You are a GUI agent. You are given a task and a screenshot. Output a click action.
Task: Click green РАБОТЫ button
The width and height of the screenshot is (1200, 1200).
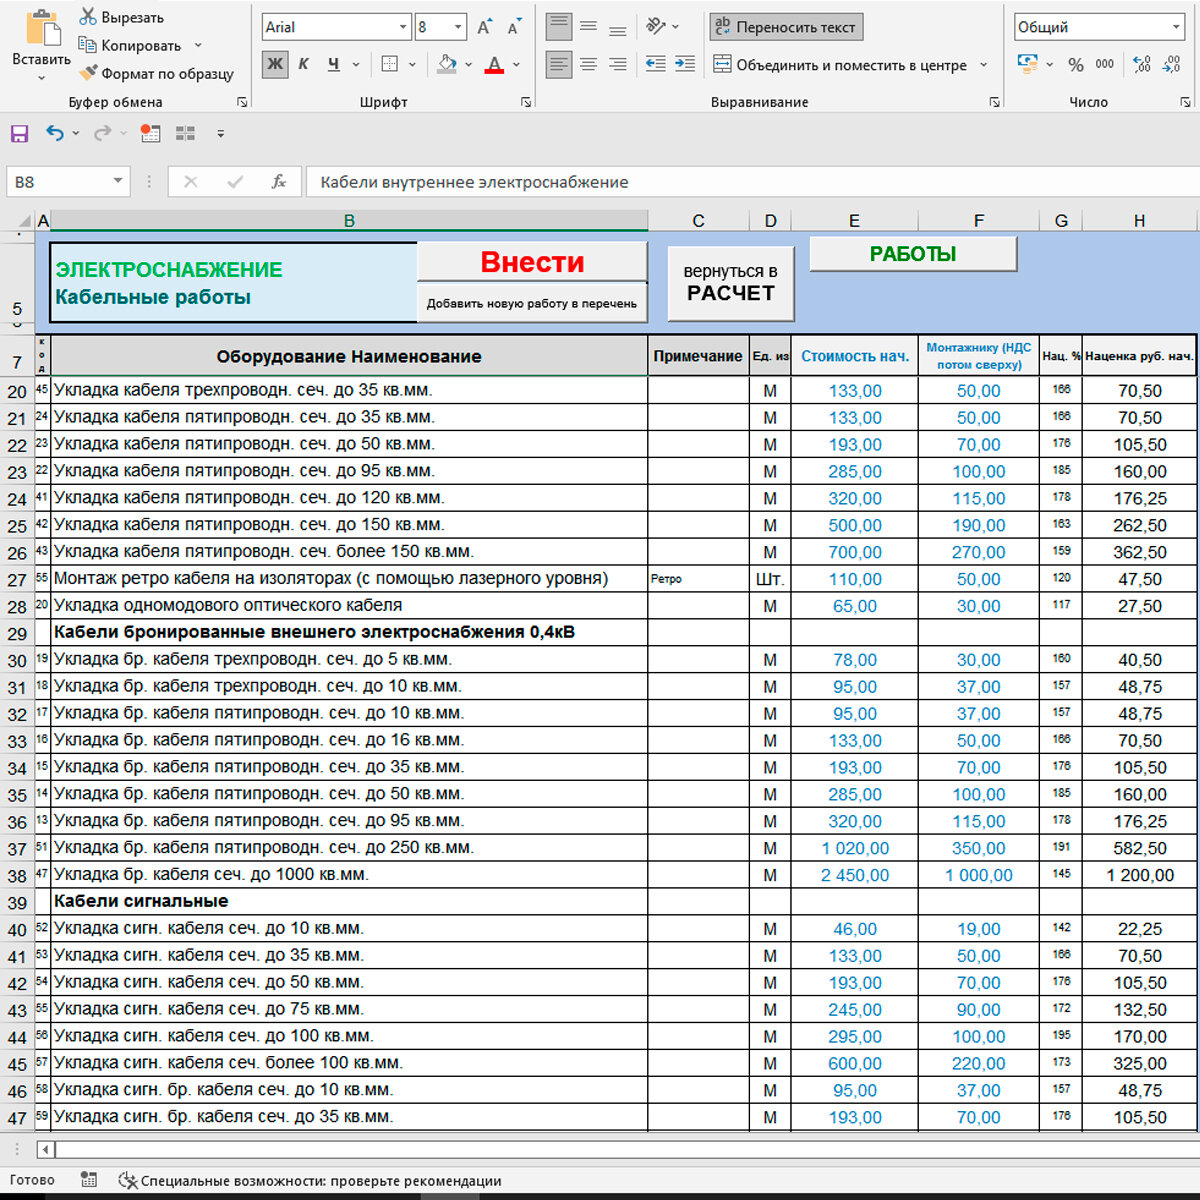coord(913,254)
